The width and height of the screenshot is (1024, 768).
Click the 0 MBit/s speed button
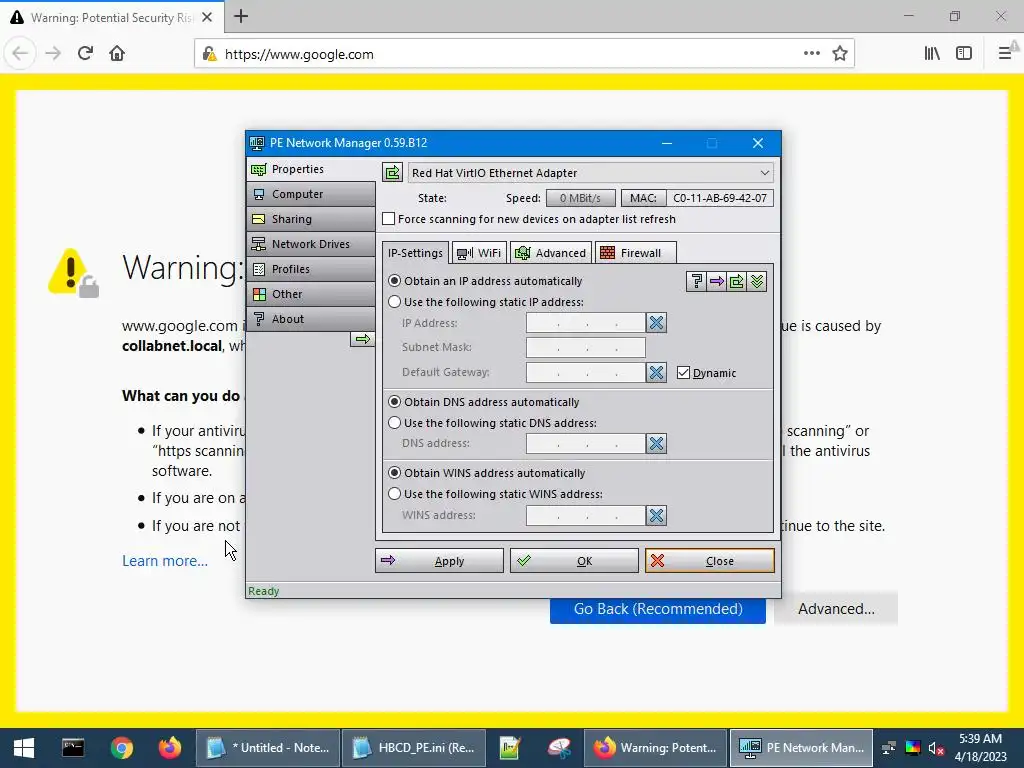pos(580,198)
